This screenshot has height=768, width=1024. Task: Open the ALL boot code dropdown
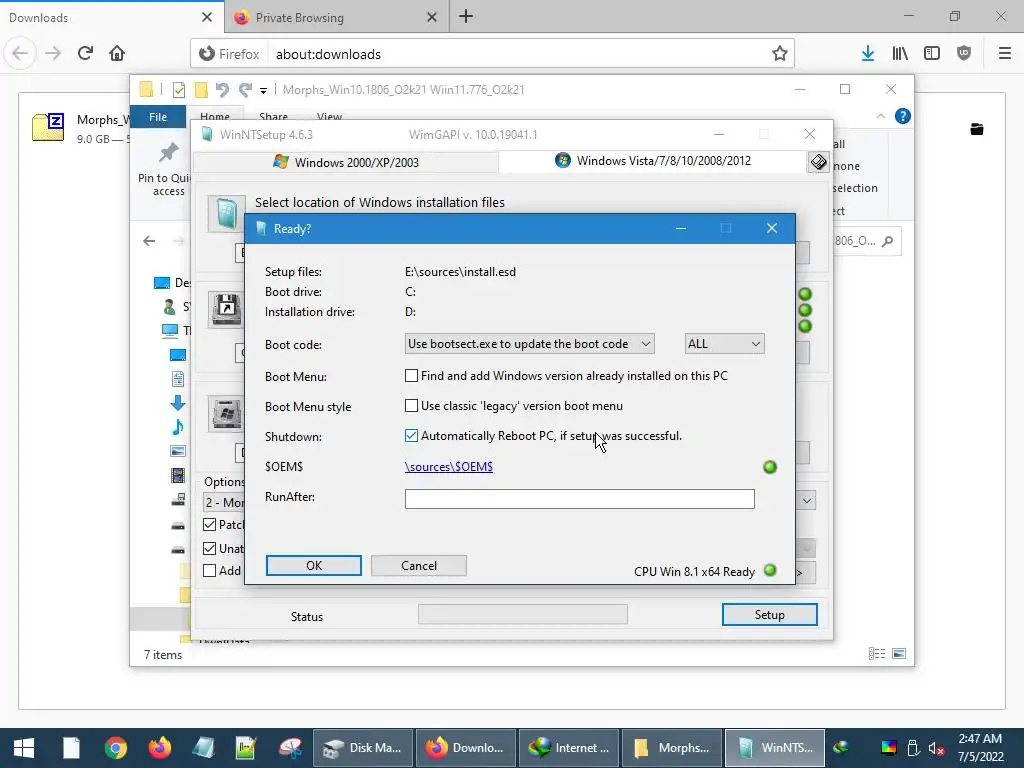click(x=724, y=344)
